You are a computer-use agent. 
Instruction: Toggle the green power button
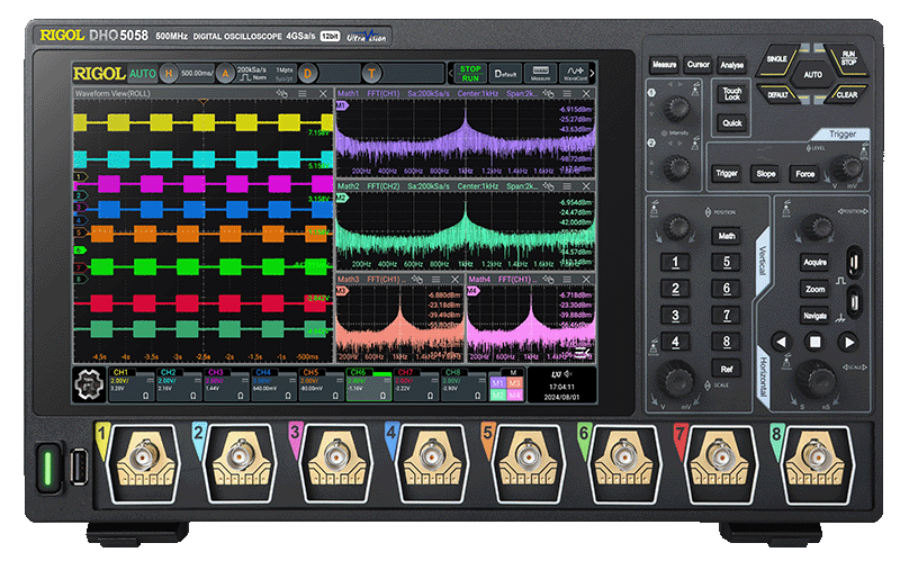point(48,468)
